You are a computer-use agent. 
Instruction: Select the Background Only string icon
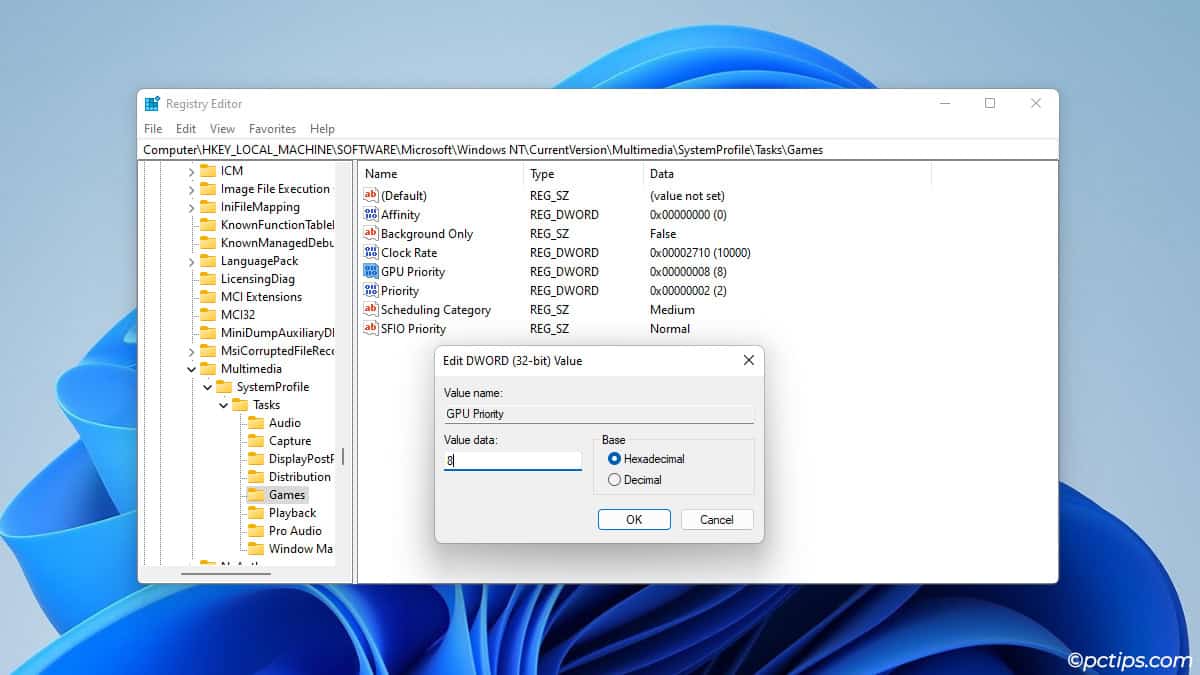coord(371,234)
